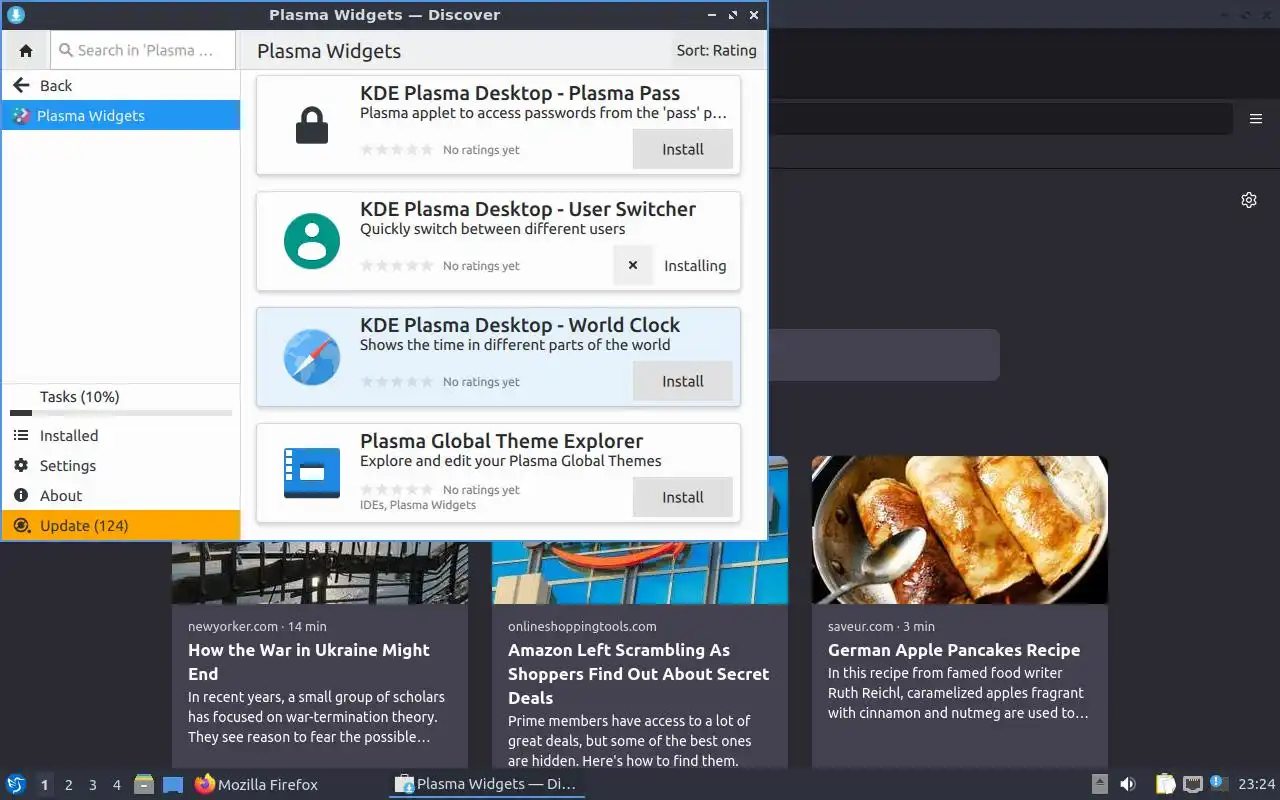Switch to virtual desktop 1

(x=45, y=785)
